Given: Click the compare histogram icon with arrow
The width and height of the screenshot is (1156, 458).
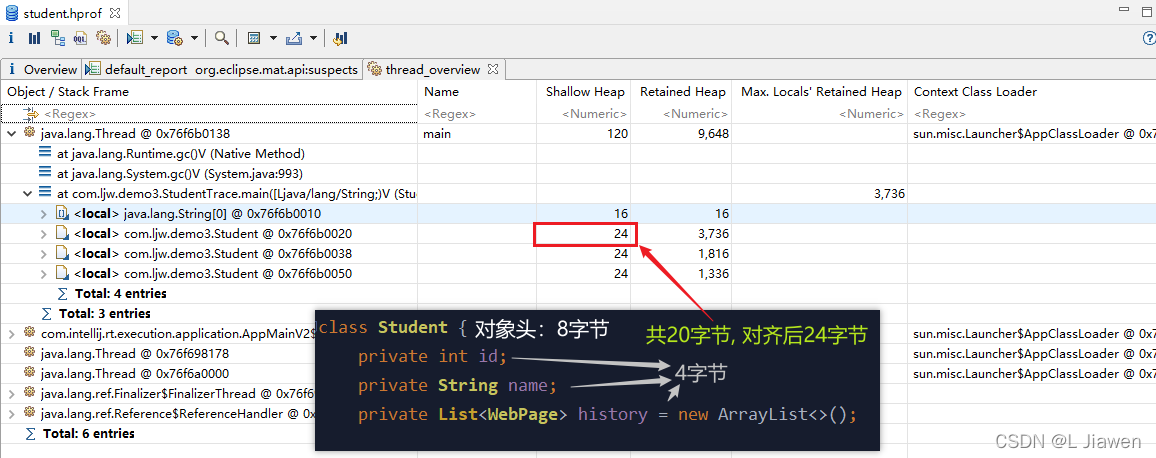Looking at the screenshot, I should coord(340,38).
